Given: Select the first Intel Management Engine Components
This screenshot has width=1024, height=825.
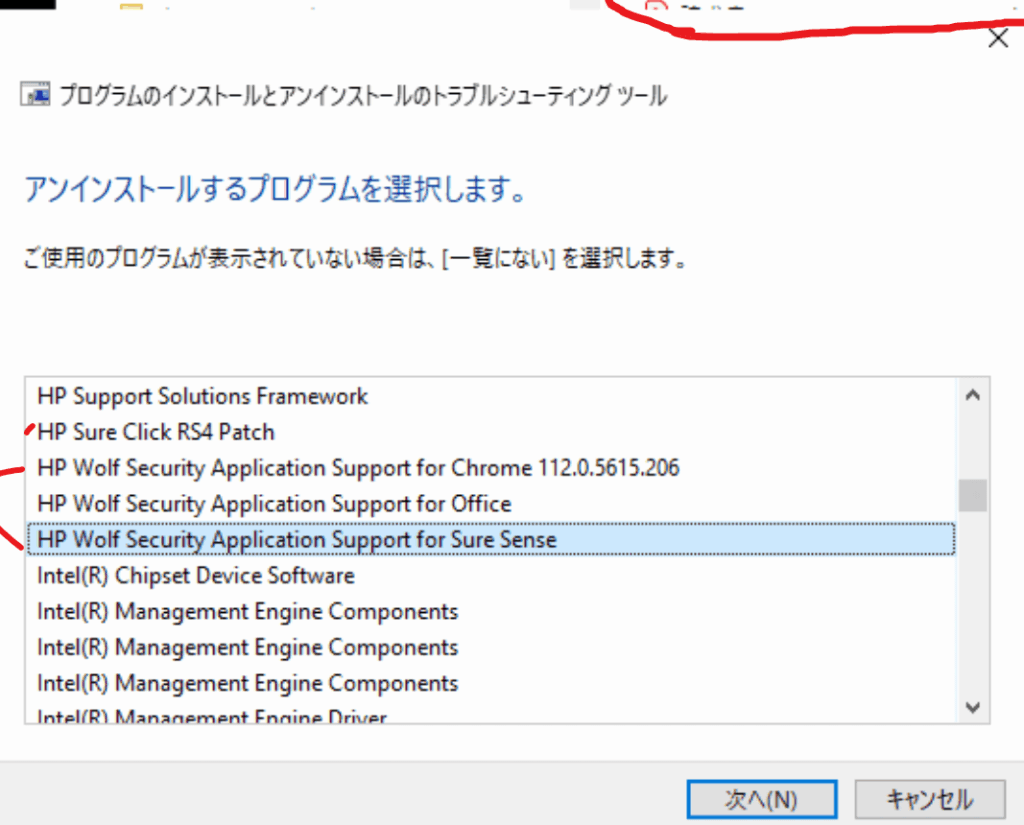Looking at the screenshot, I should click(247, 612).
